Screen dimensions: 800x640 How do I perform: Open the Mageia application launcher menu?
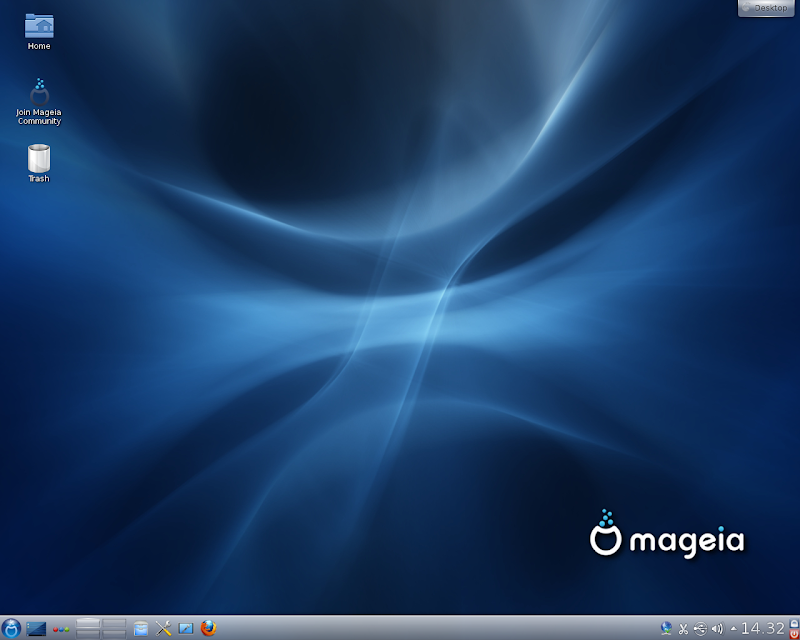(11, 628)
